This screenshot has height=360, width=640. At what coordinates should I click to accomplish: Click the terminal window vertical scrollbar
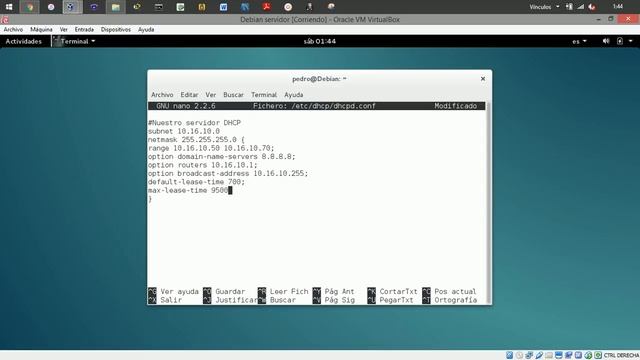pos(489,203)
